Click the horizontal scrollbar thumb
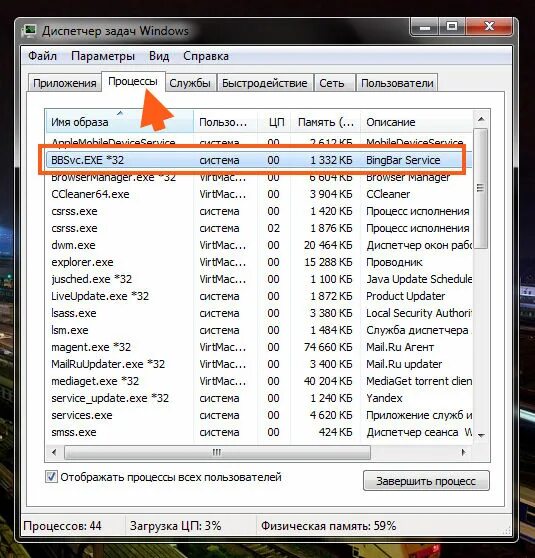The image size is (535, 558). [x=217, y=452]
